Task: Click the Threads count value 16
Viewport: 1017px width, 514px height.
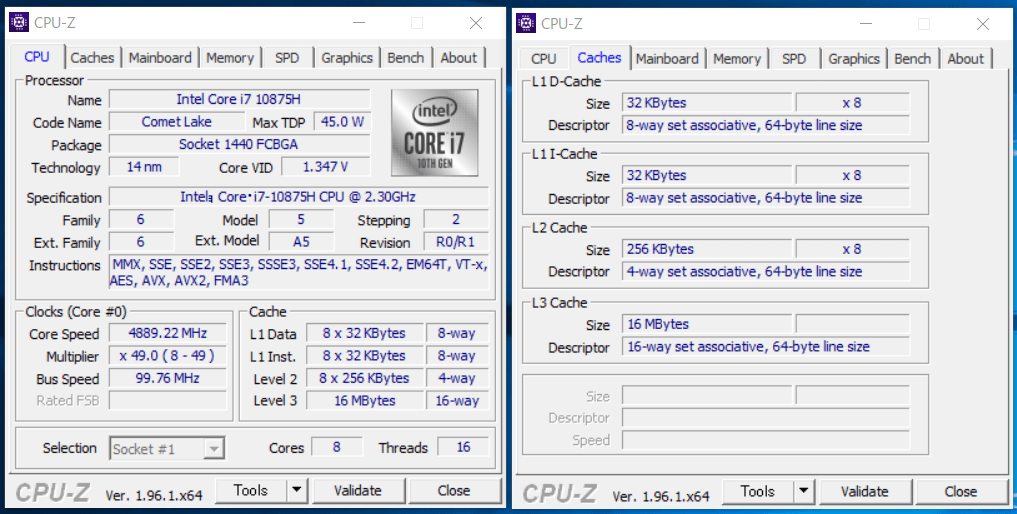Action: pos(463,447)
